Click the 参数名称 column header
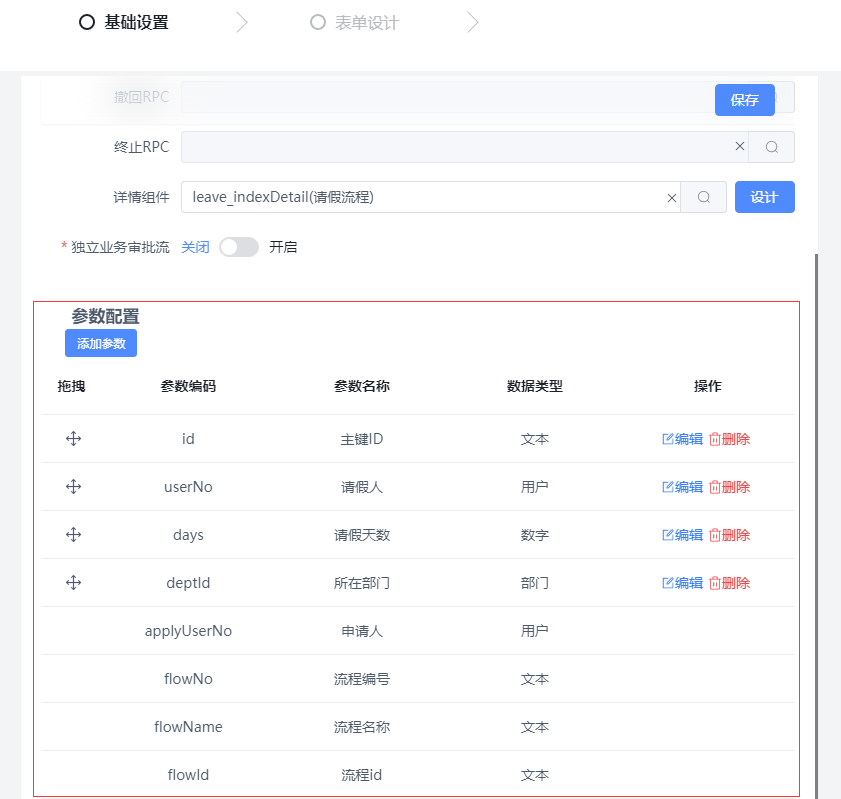Viewport: 841px width, 799px height. point(362,386)
